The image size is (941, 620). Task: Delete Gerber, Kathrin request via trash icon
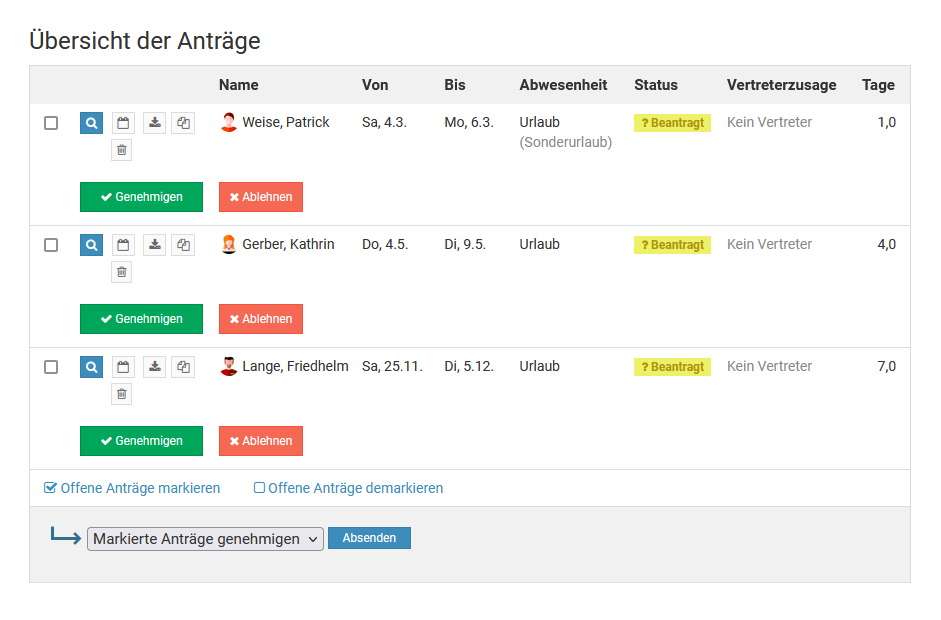tap(122, 272)
